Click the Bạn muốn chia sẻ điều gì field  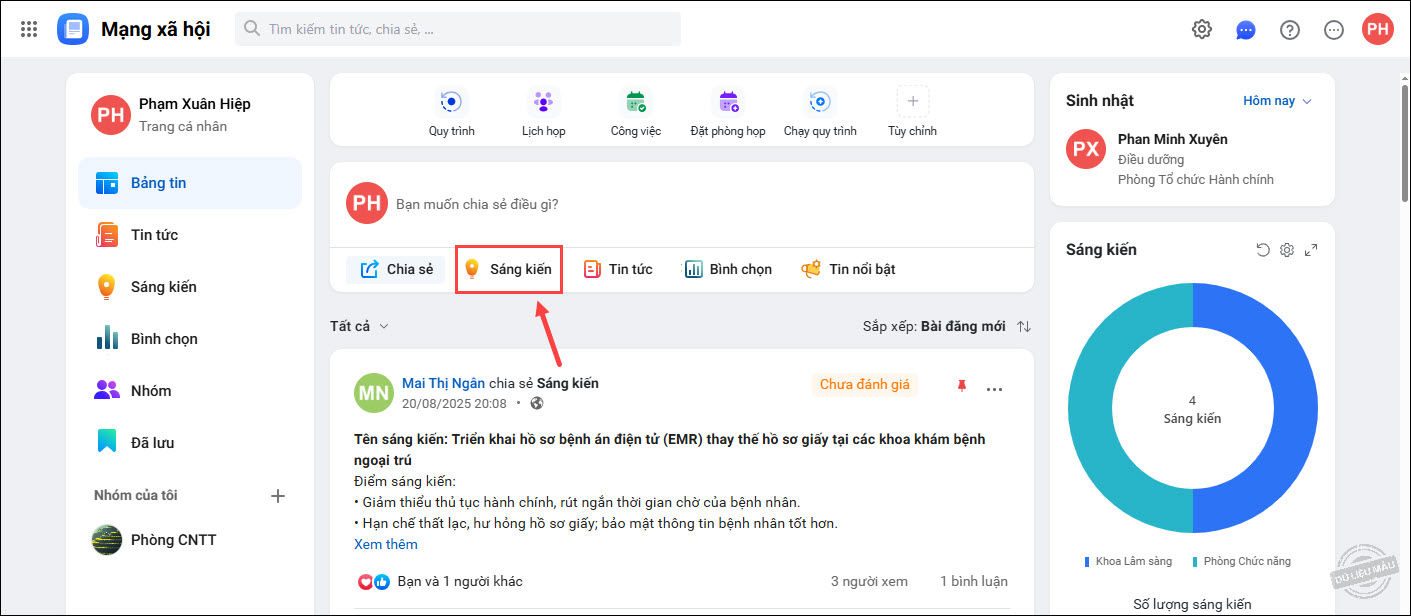pyautogui.click(x=477, y=204)
